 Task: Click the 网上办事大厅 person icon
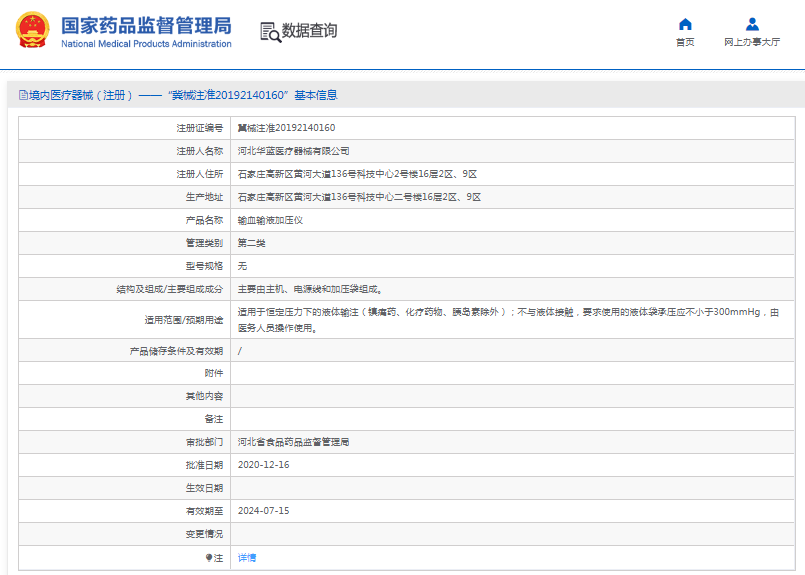point(752,24)
